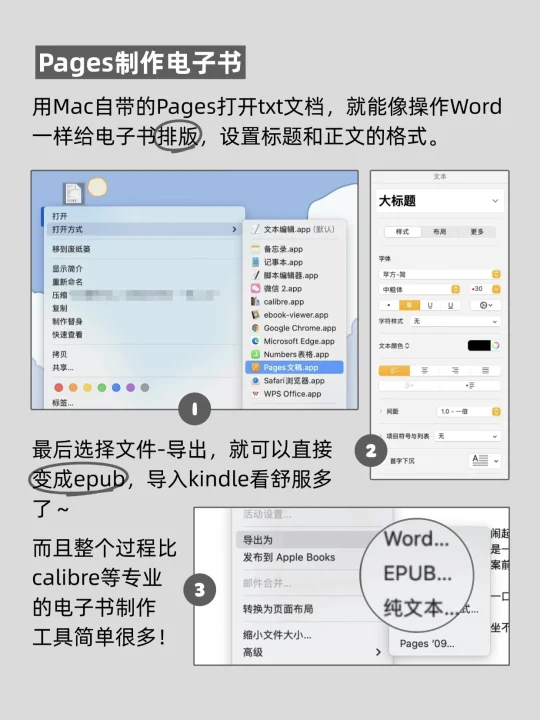Click 重新命名 in the context menu
Screen dimensions: 540x720
[x=145, y=282]
